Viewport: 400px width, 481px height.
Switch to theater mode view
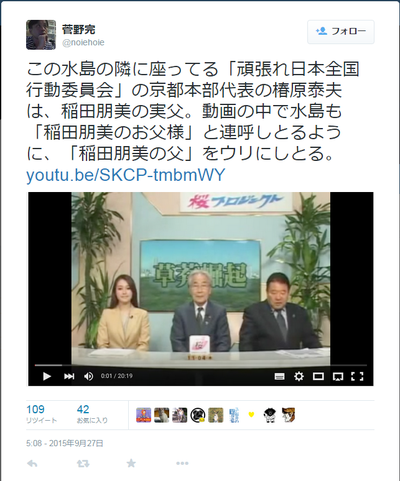[x=318, y=376]
